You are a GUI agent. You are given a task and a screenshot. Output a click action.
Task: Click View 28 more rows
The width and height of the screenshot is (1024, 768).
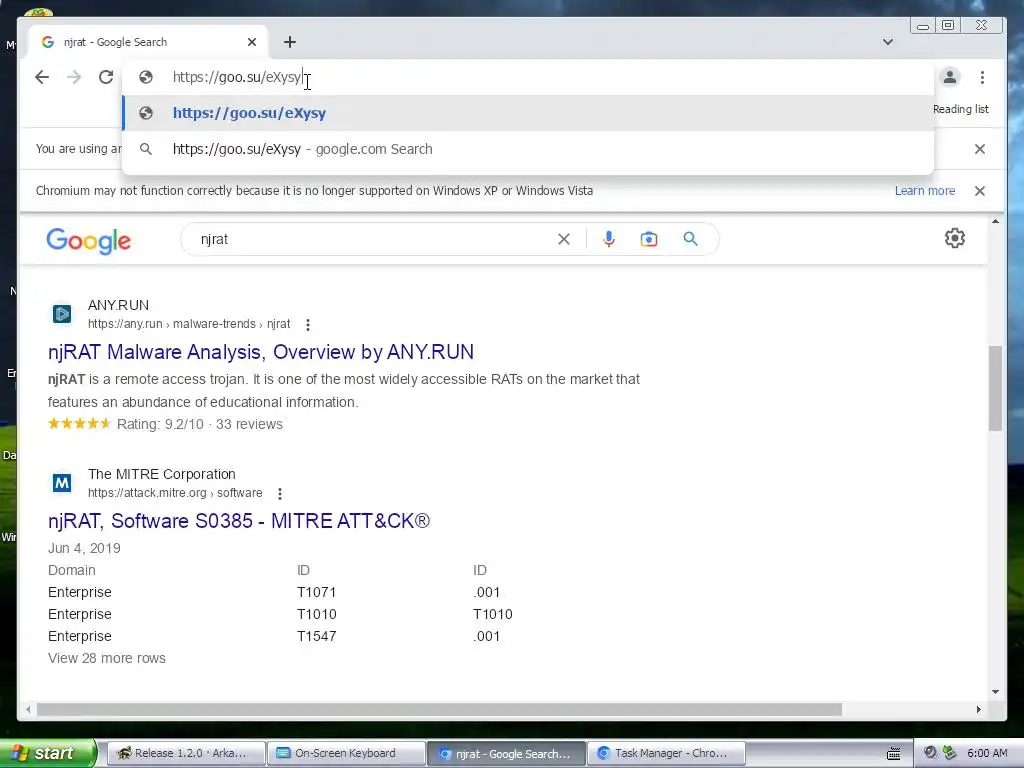coord(106,658)
